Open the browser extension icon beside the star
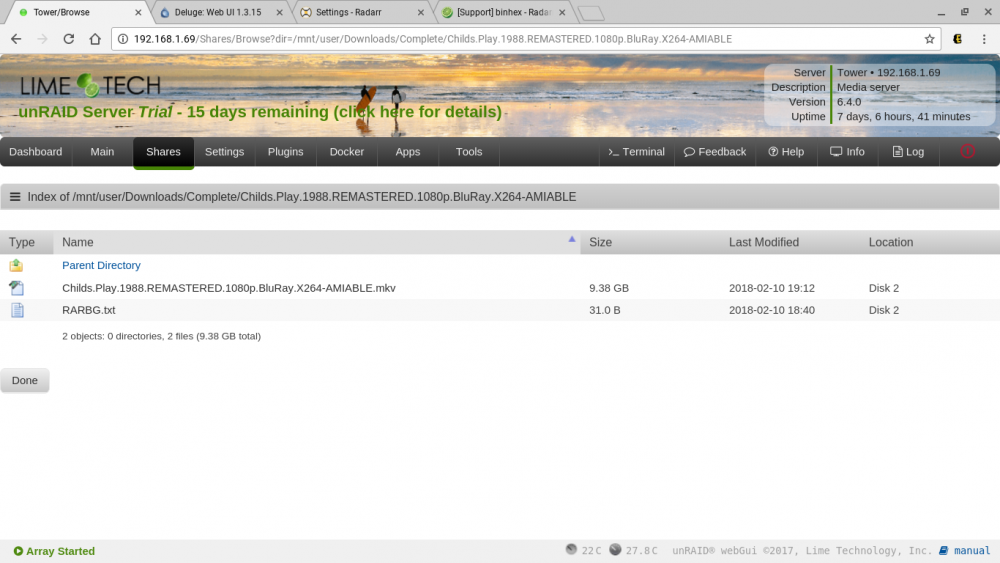 (957, 39)
